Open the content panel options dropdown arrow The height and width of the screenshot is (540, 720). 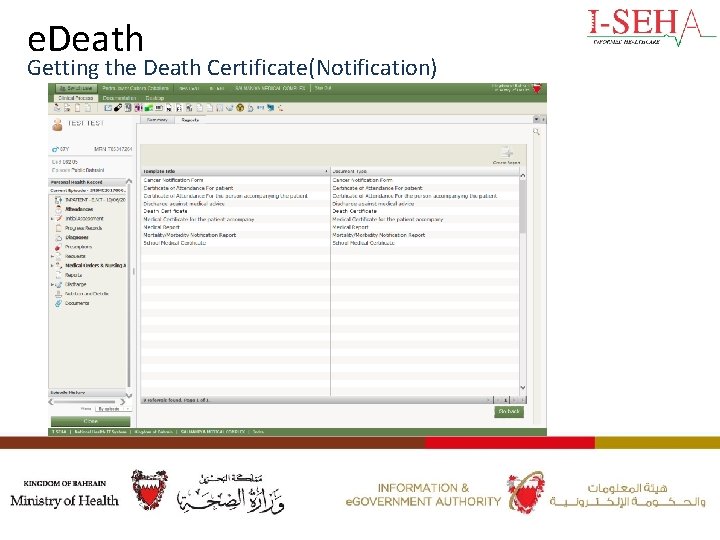(536, 119)
